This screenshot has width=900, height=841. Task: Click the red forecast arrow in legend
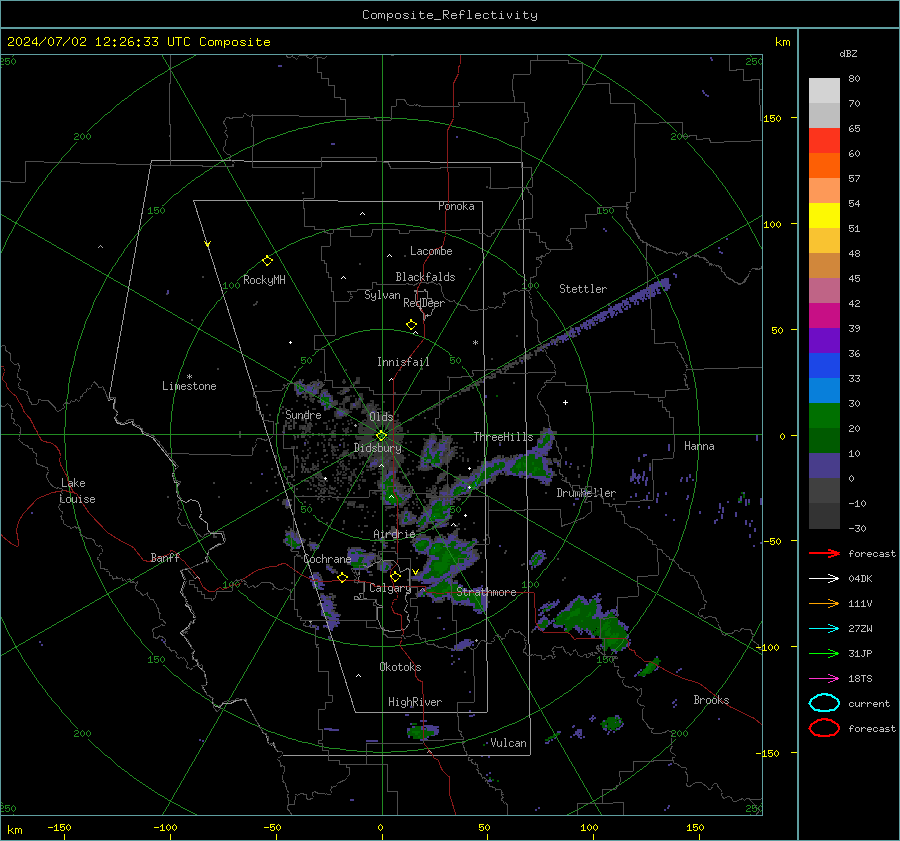(824, 553)
